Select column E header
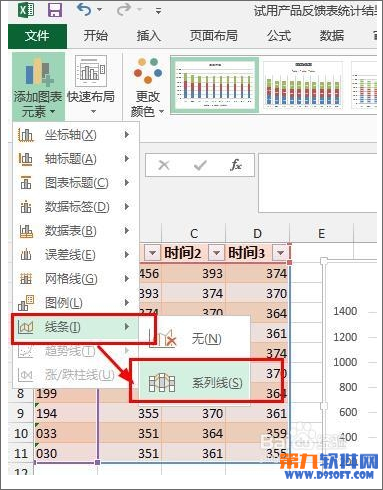The width and height of the screenshot is (383, 490). (x=321, y=234)
